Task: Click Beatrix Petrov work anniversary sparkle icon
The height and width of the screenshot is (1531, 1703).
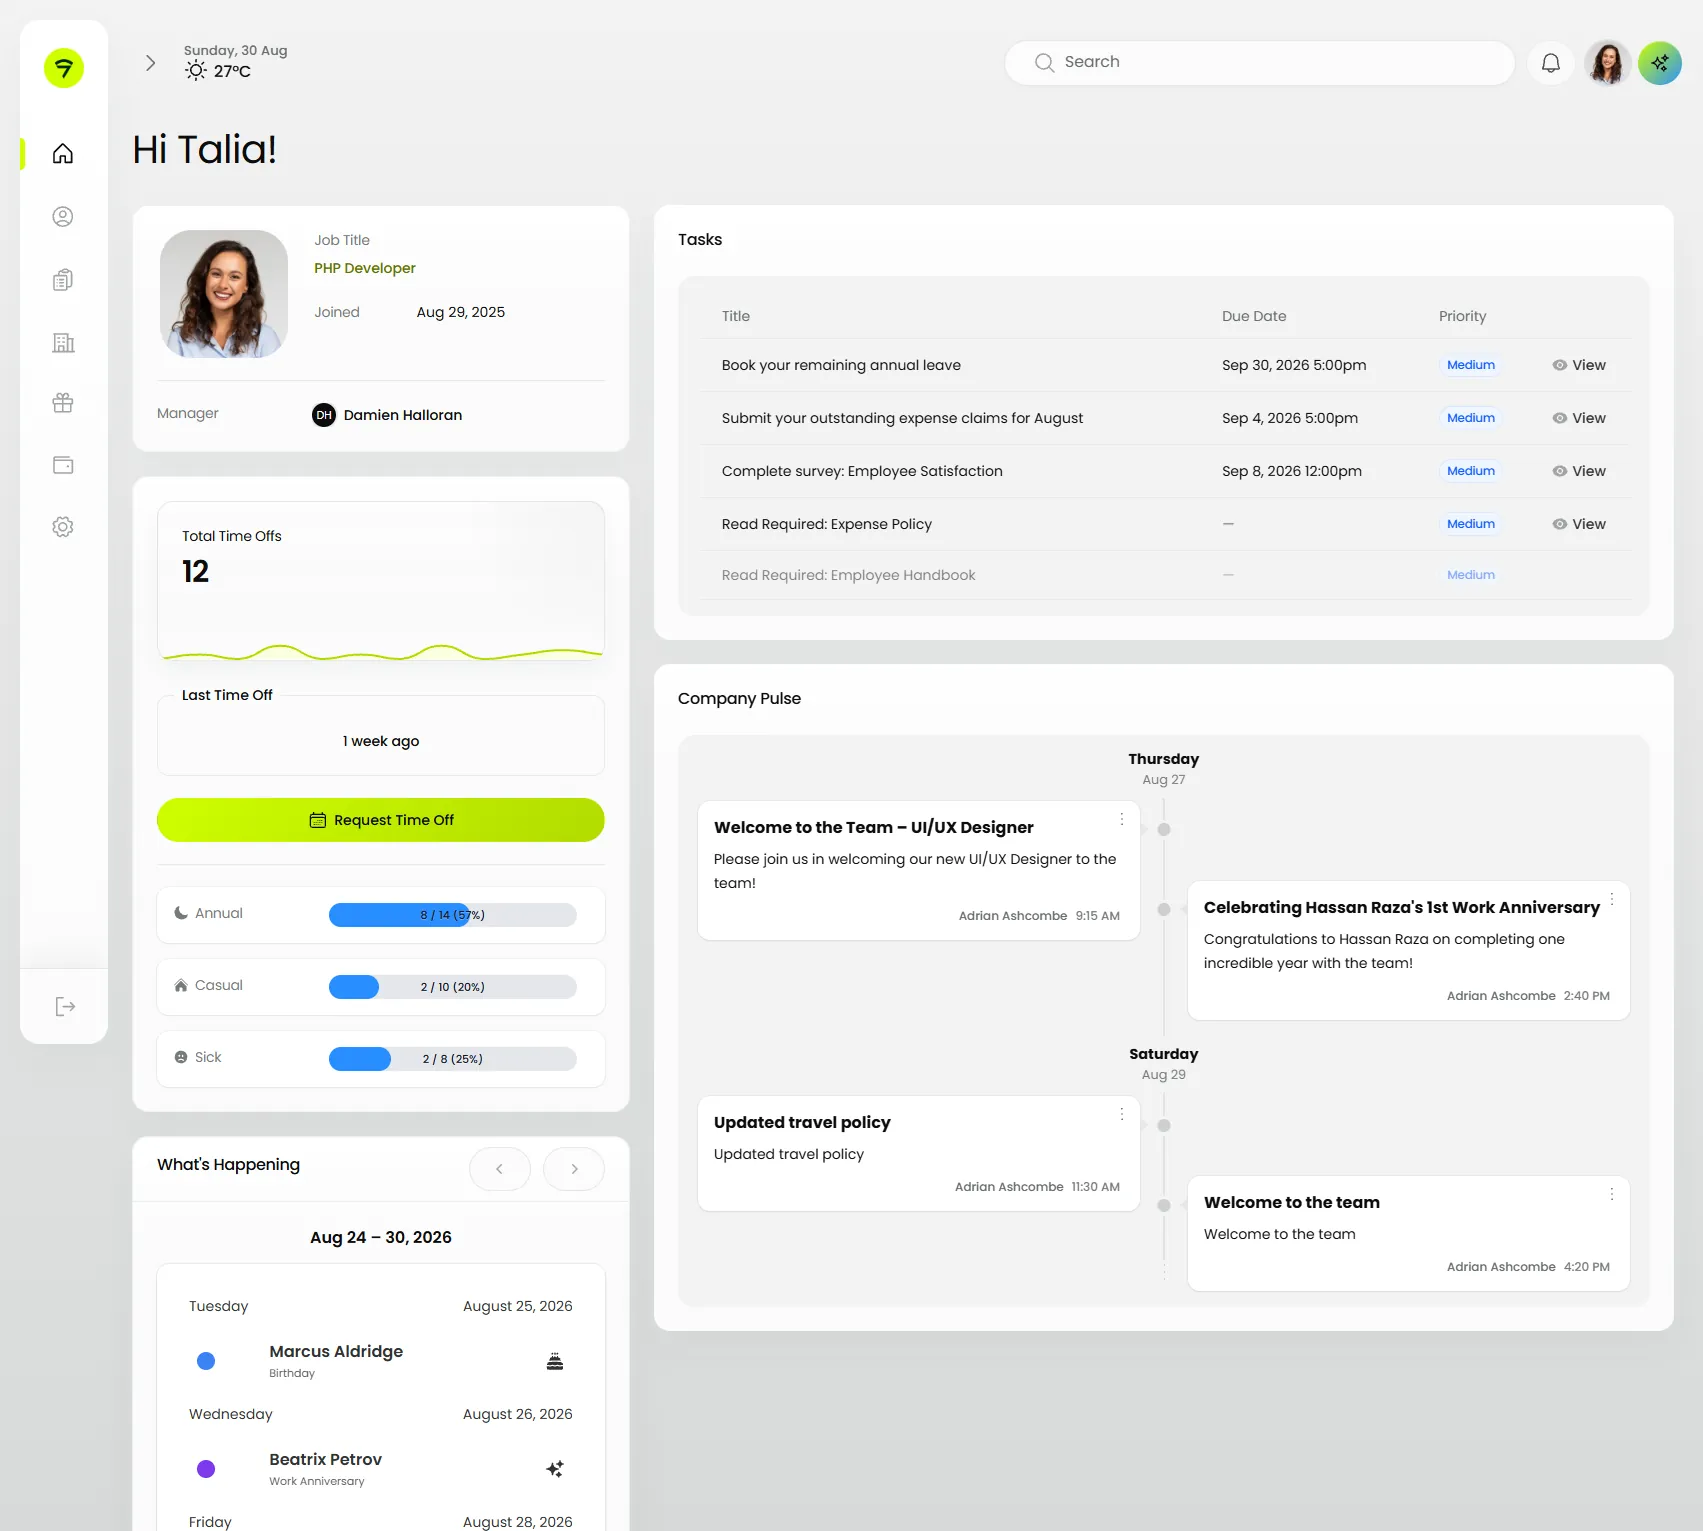Action: click(x=555, y=1469)
